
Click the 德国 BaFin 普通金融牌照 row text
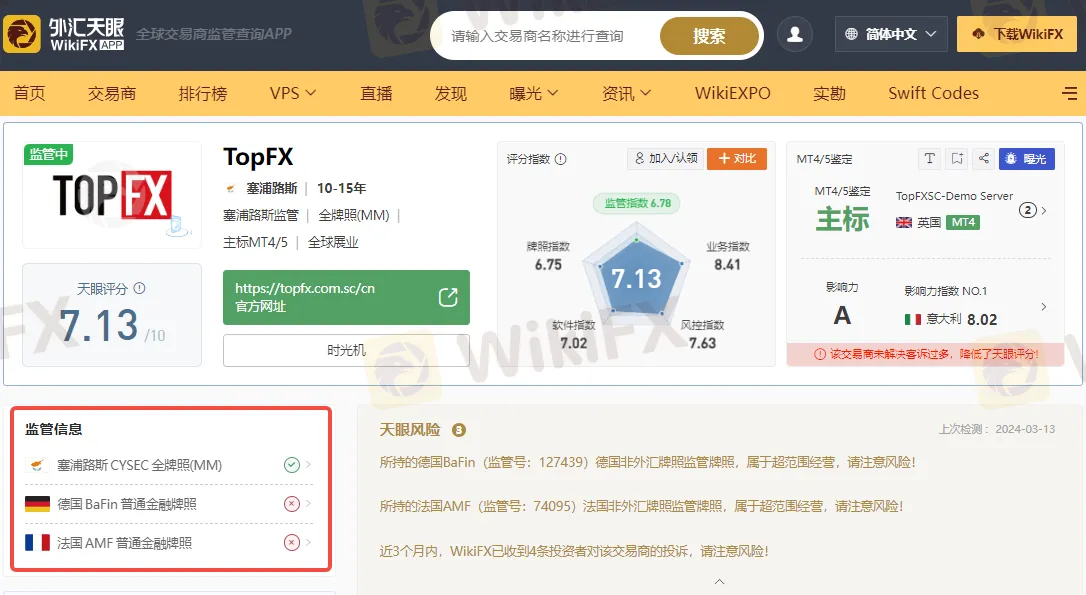[x=127, y=504]
